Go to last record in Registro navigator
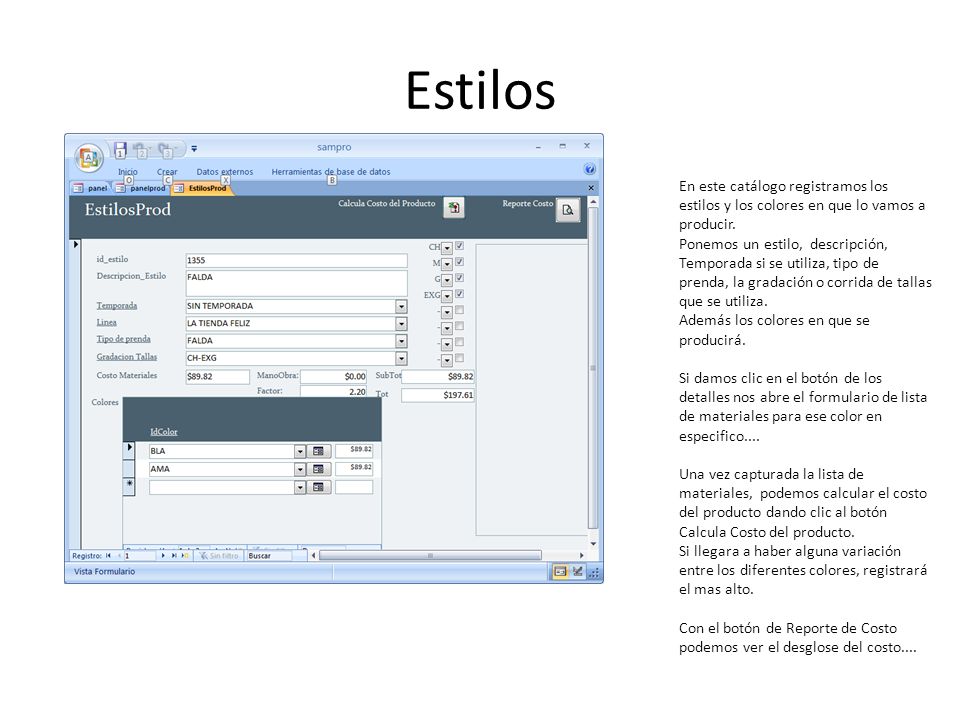 click(x=174, y=556)
